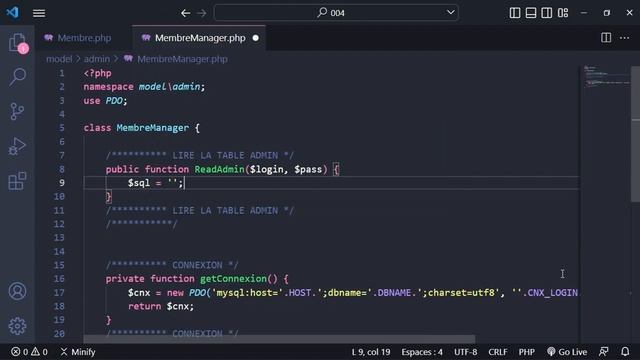Open the Accounts menu icon

tap(17, 291)
